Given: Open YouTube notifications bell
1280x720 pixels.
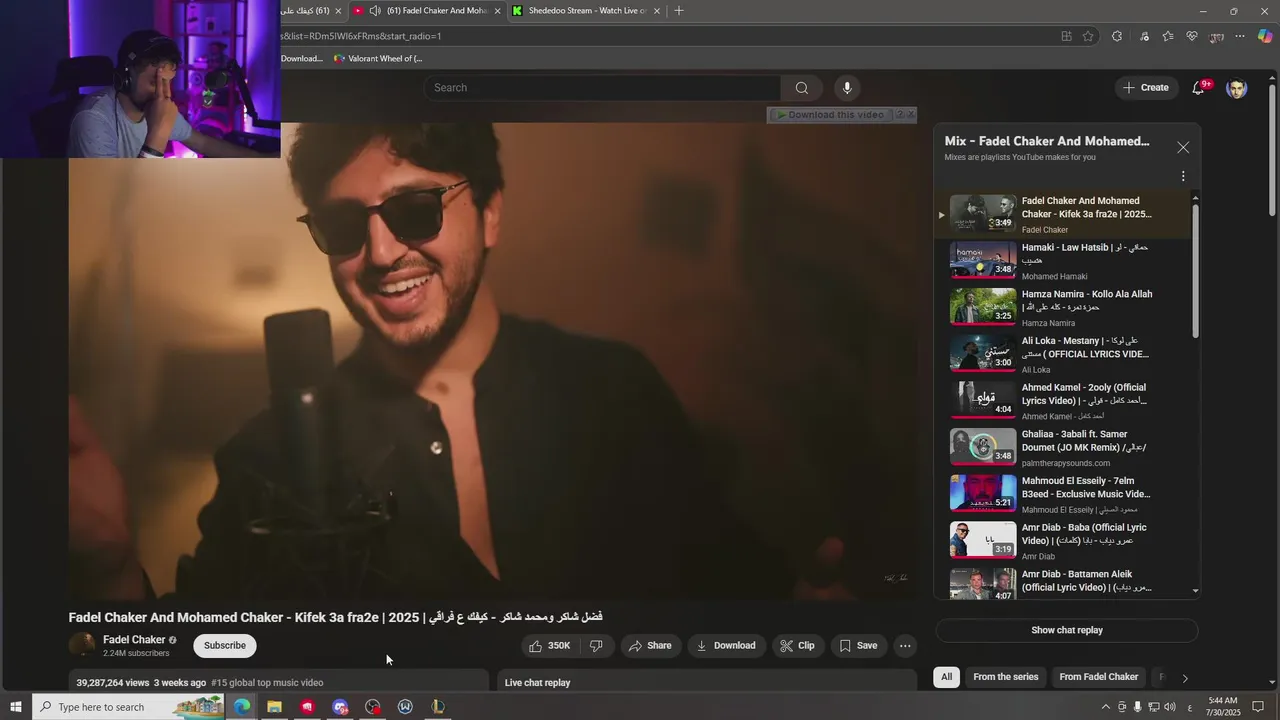Looking at the screenshot, I should 1199,88.
